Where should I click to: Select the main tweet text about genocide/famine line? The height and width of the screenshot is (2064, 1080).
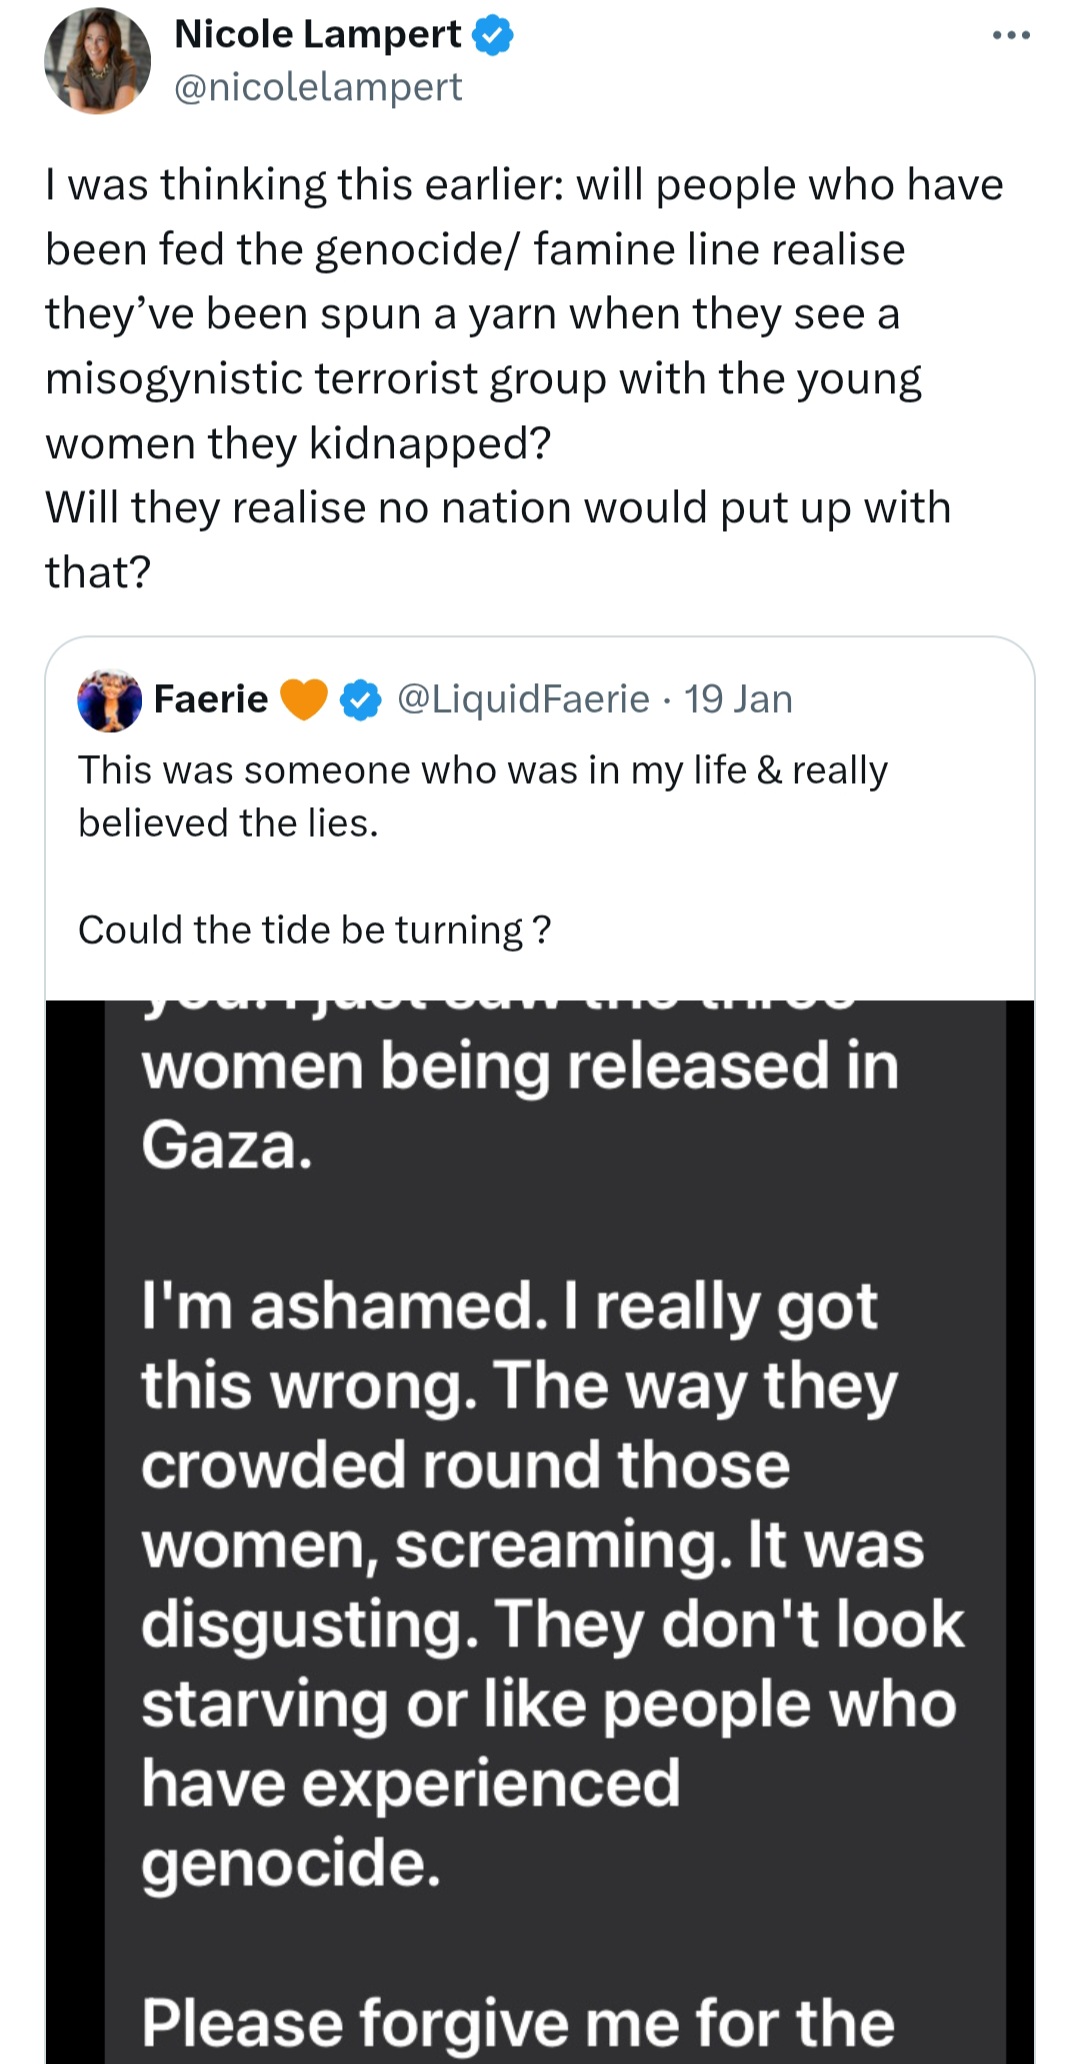(524, 378)
